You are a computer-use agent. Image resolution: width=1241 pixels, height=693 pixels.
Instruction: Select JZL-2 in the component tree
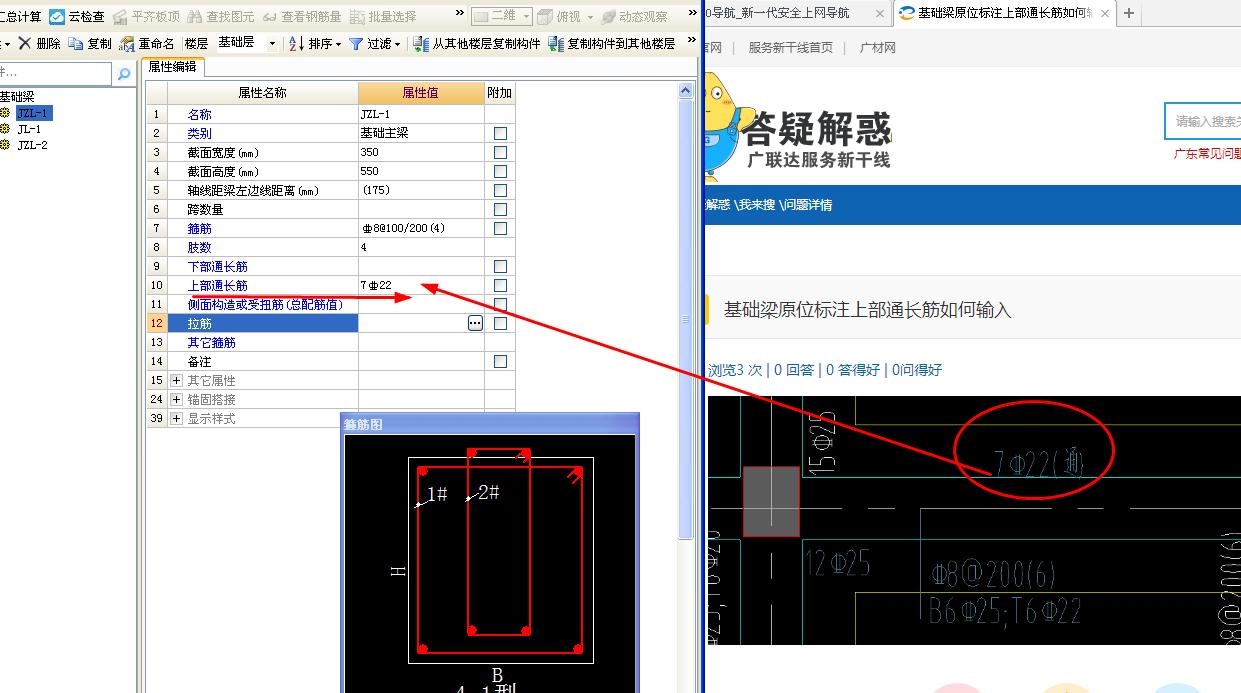coord(32,145)
